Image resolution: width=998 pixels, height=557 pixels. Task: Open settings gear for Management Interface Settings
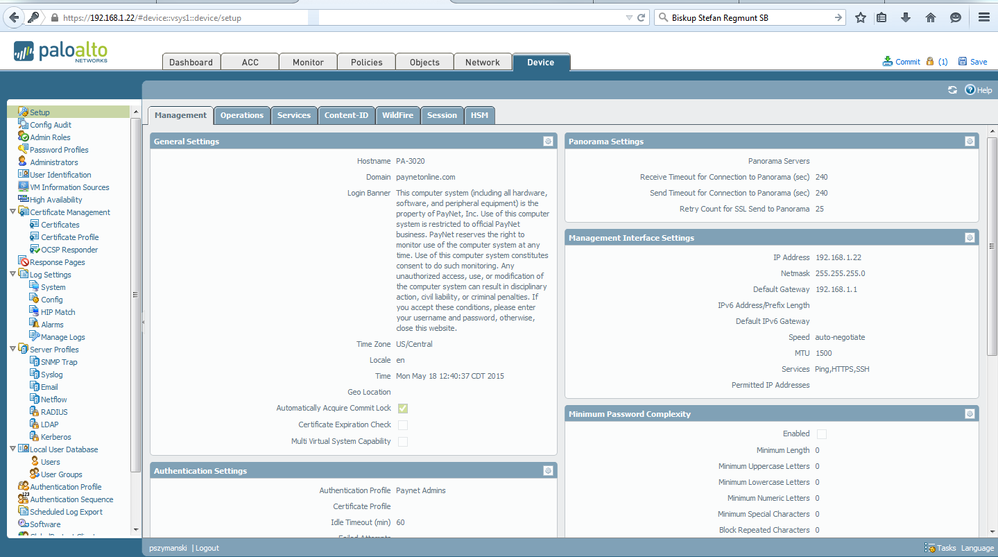[969, 237]
